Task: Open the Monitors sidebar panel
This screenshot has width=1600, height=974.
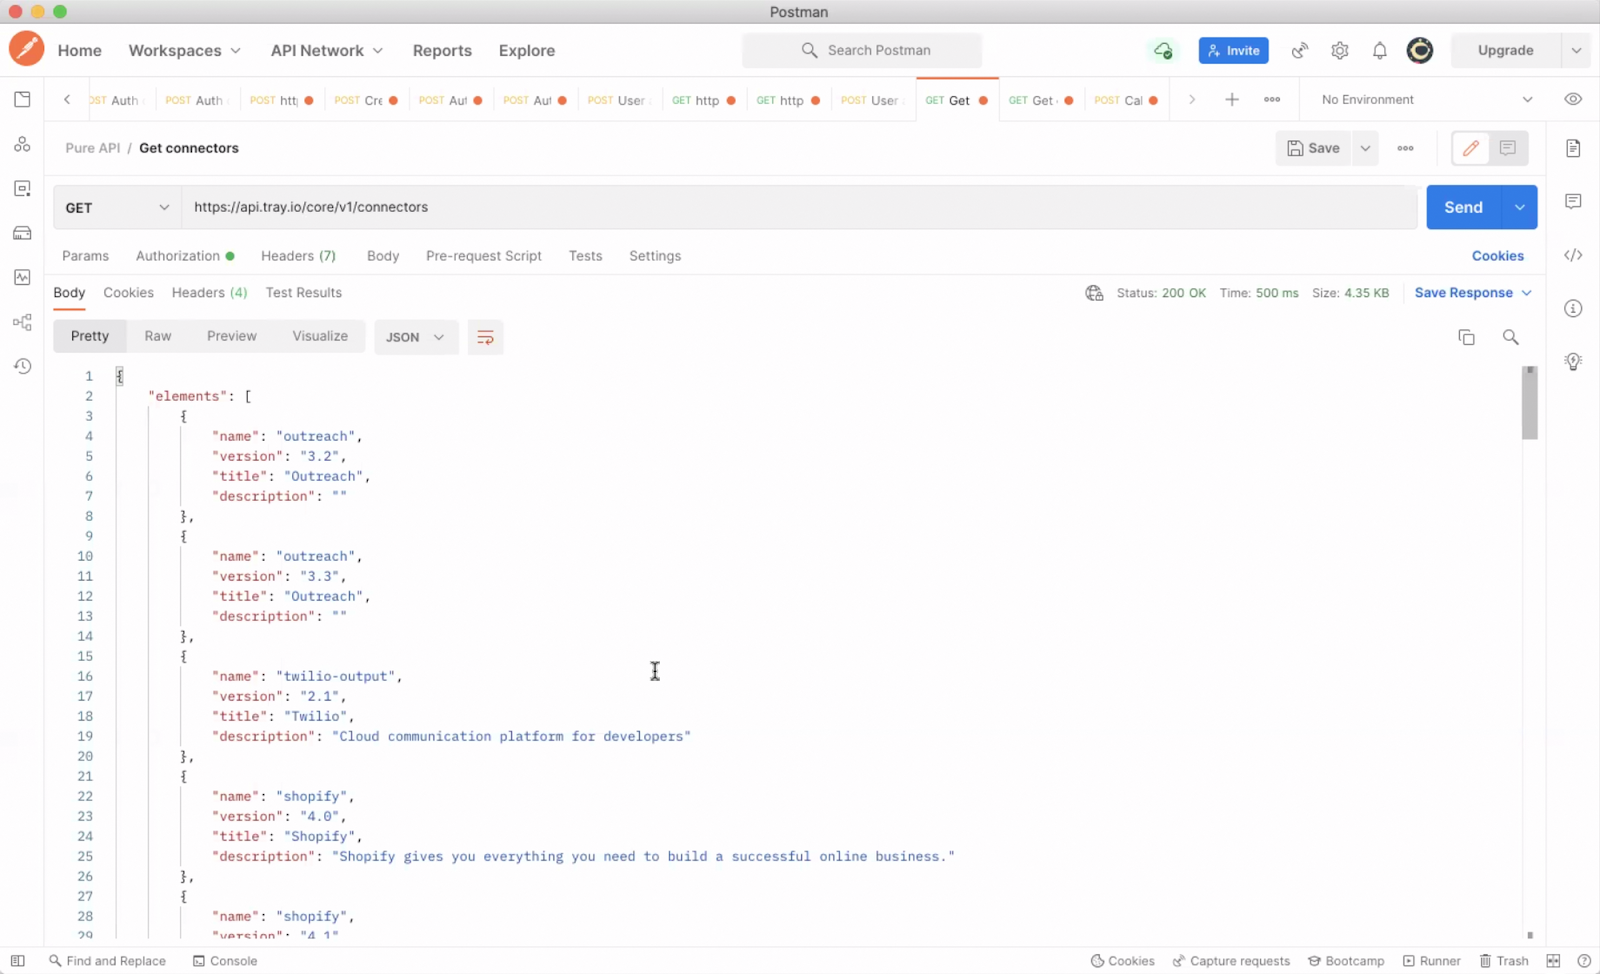Action: tap(22, 277)
